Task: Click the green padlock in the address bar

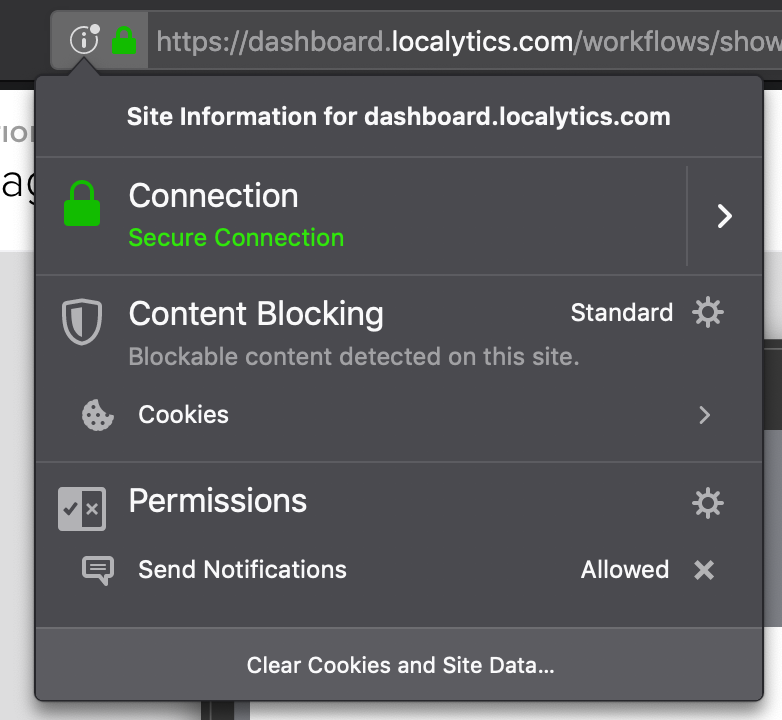Action: click(x=124, y=41)
